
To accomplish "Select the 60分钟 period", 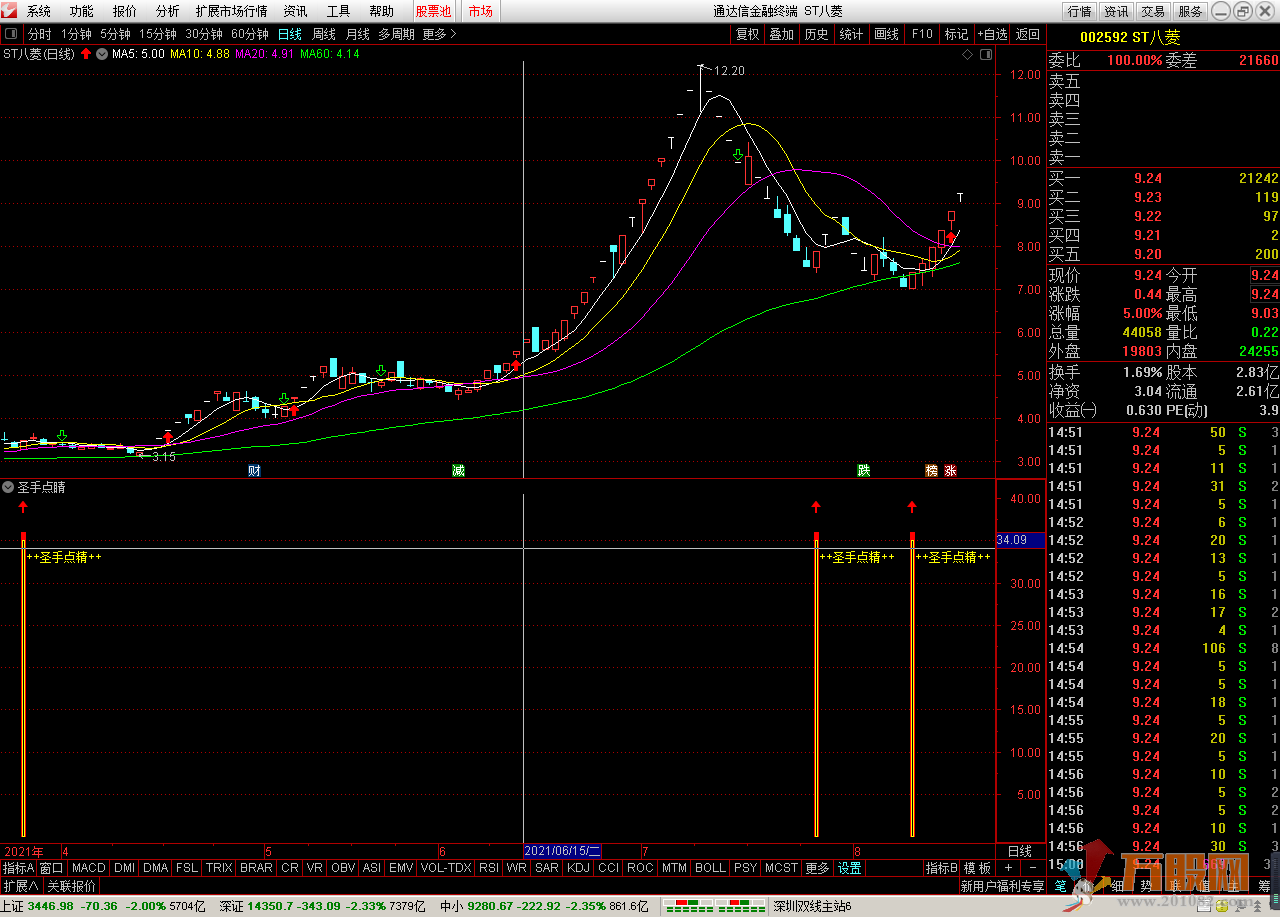I will [x=250, y=34].
